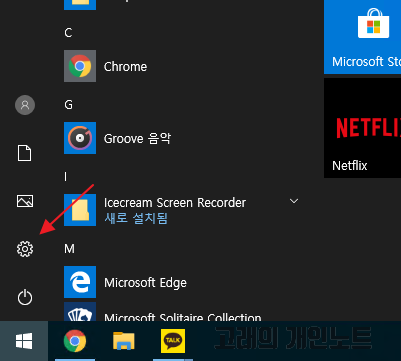Expand the Icecream Screen Recorder folder chevron
This screenshot has height=361, width=401.
click(294, 201)
